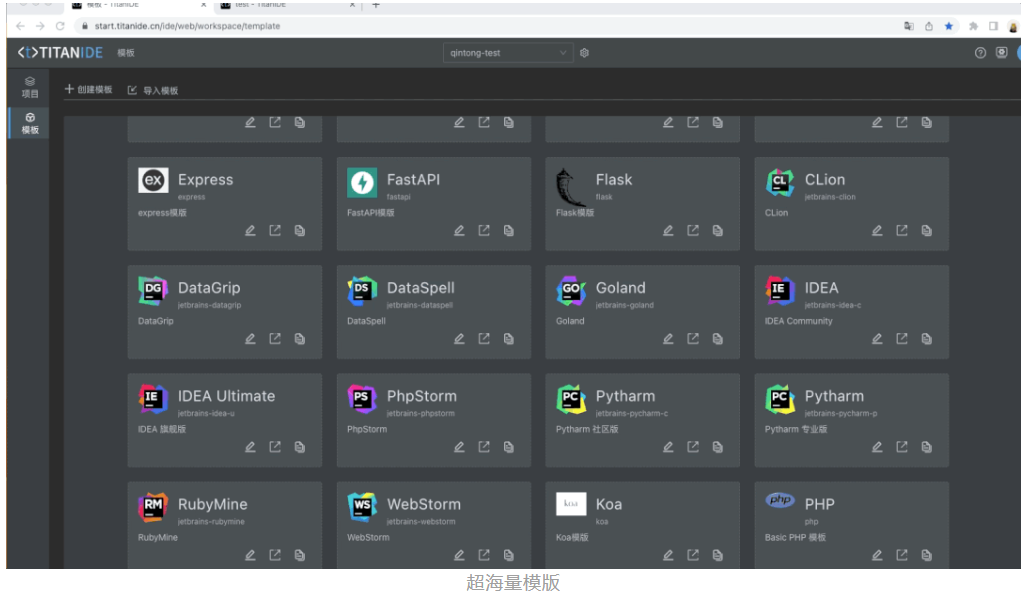Click the edit pencil icon on Express card
The height and width of the screenshot is (598, 1033).
pyautogui.click(x=250, y=231)
